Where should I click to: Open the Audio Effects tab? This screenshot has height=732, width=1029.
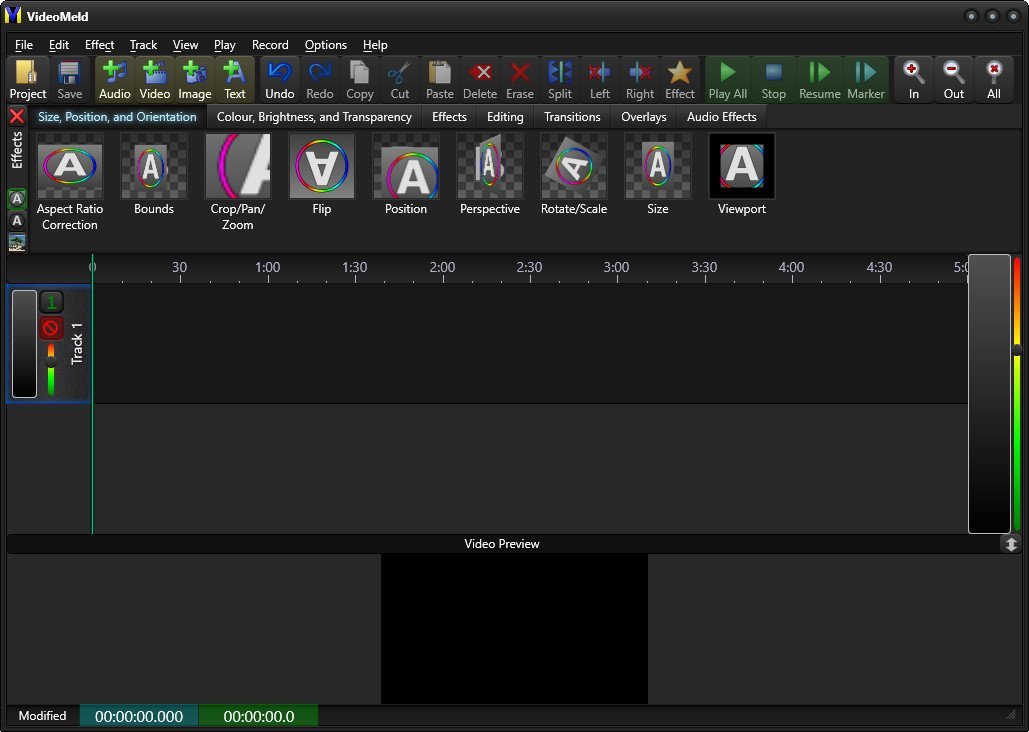click(721, 117)
